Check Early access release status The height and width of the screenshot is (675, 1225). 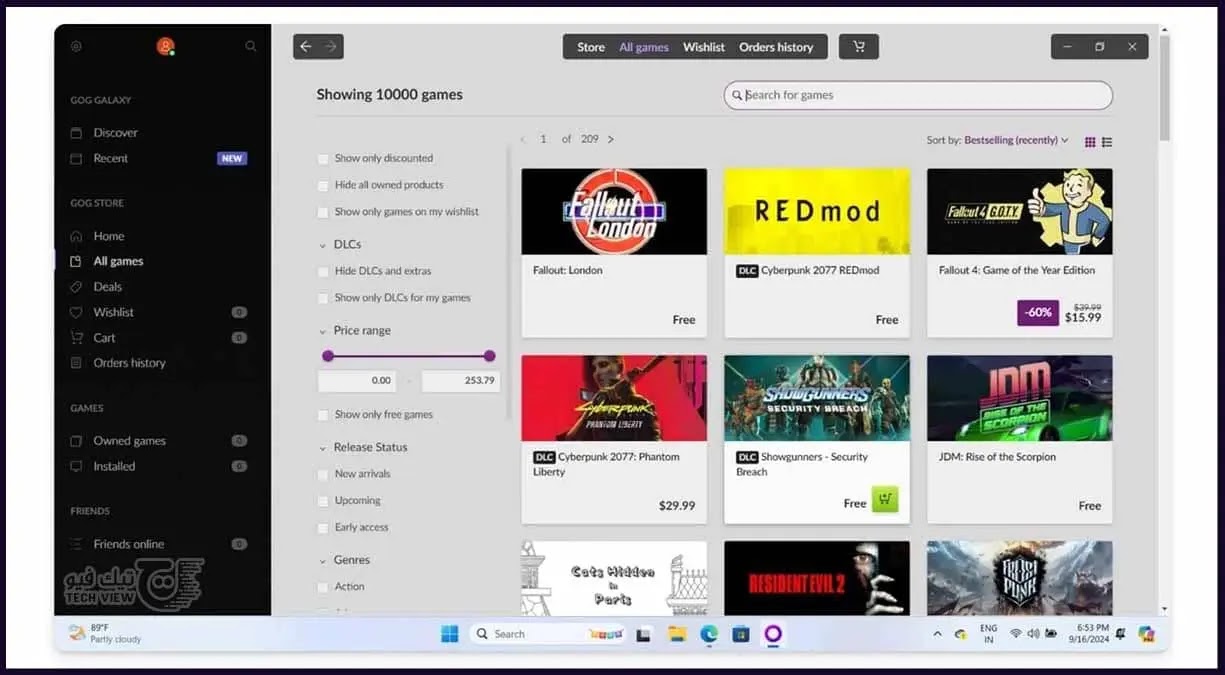coord(323,528)
